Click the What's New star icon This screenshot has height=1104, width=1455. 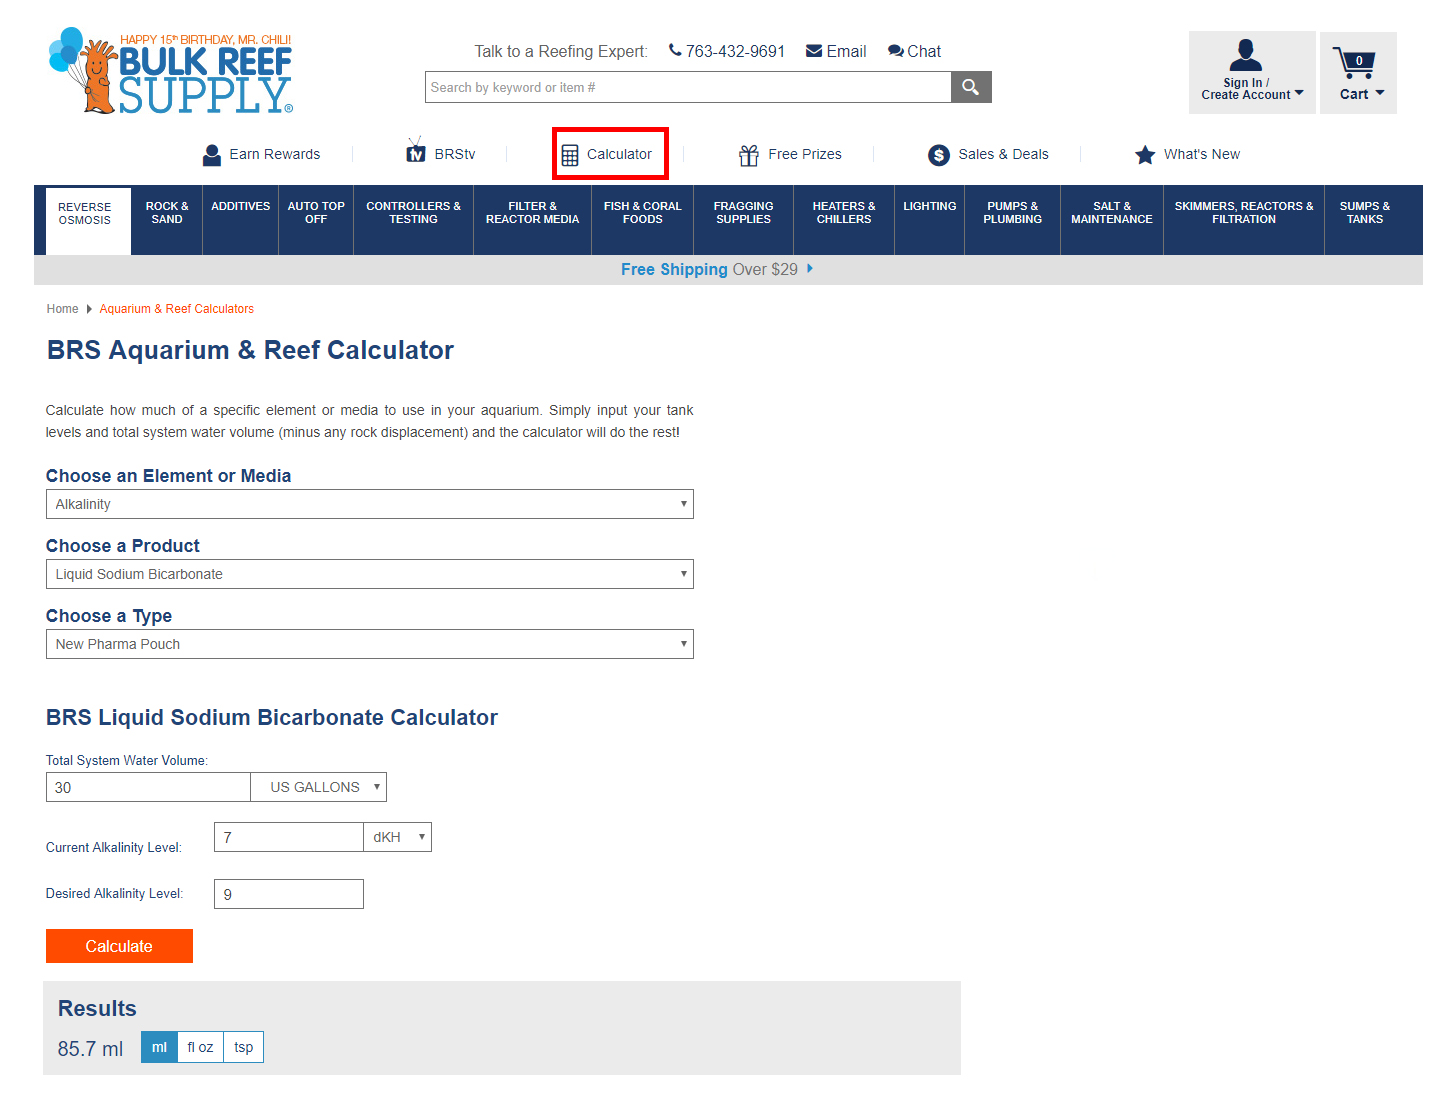point(1145,155)
